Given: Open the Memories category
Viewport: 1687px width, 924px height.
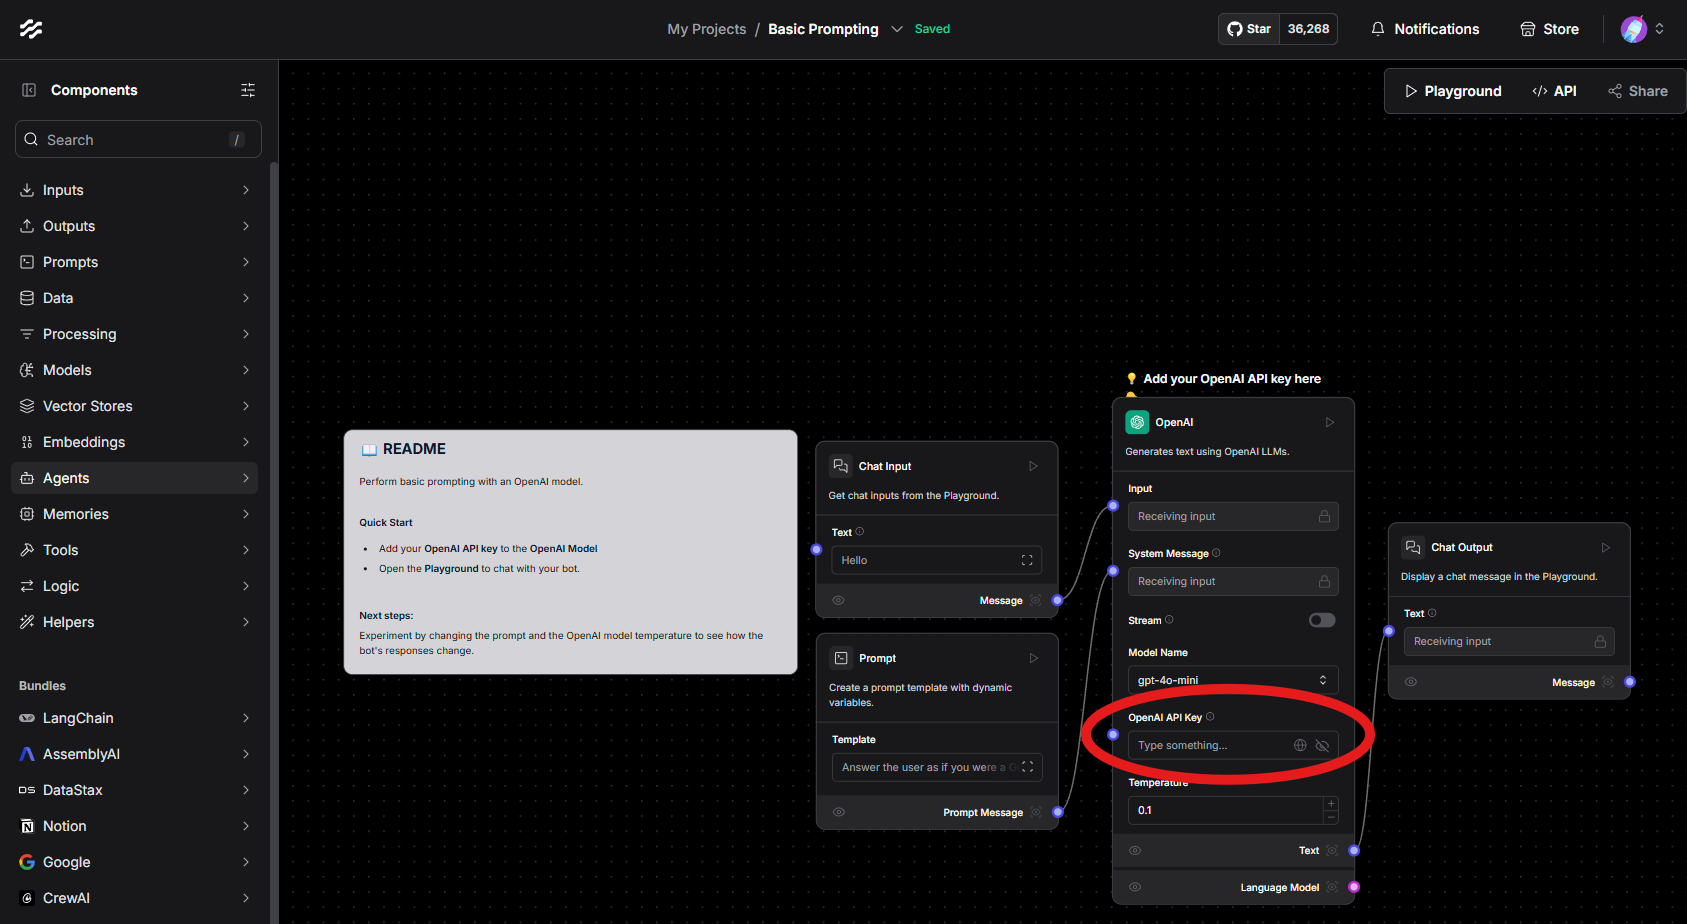Looking at the screenshot, I should 135,514.
